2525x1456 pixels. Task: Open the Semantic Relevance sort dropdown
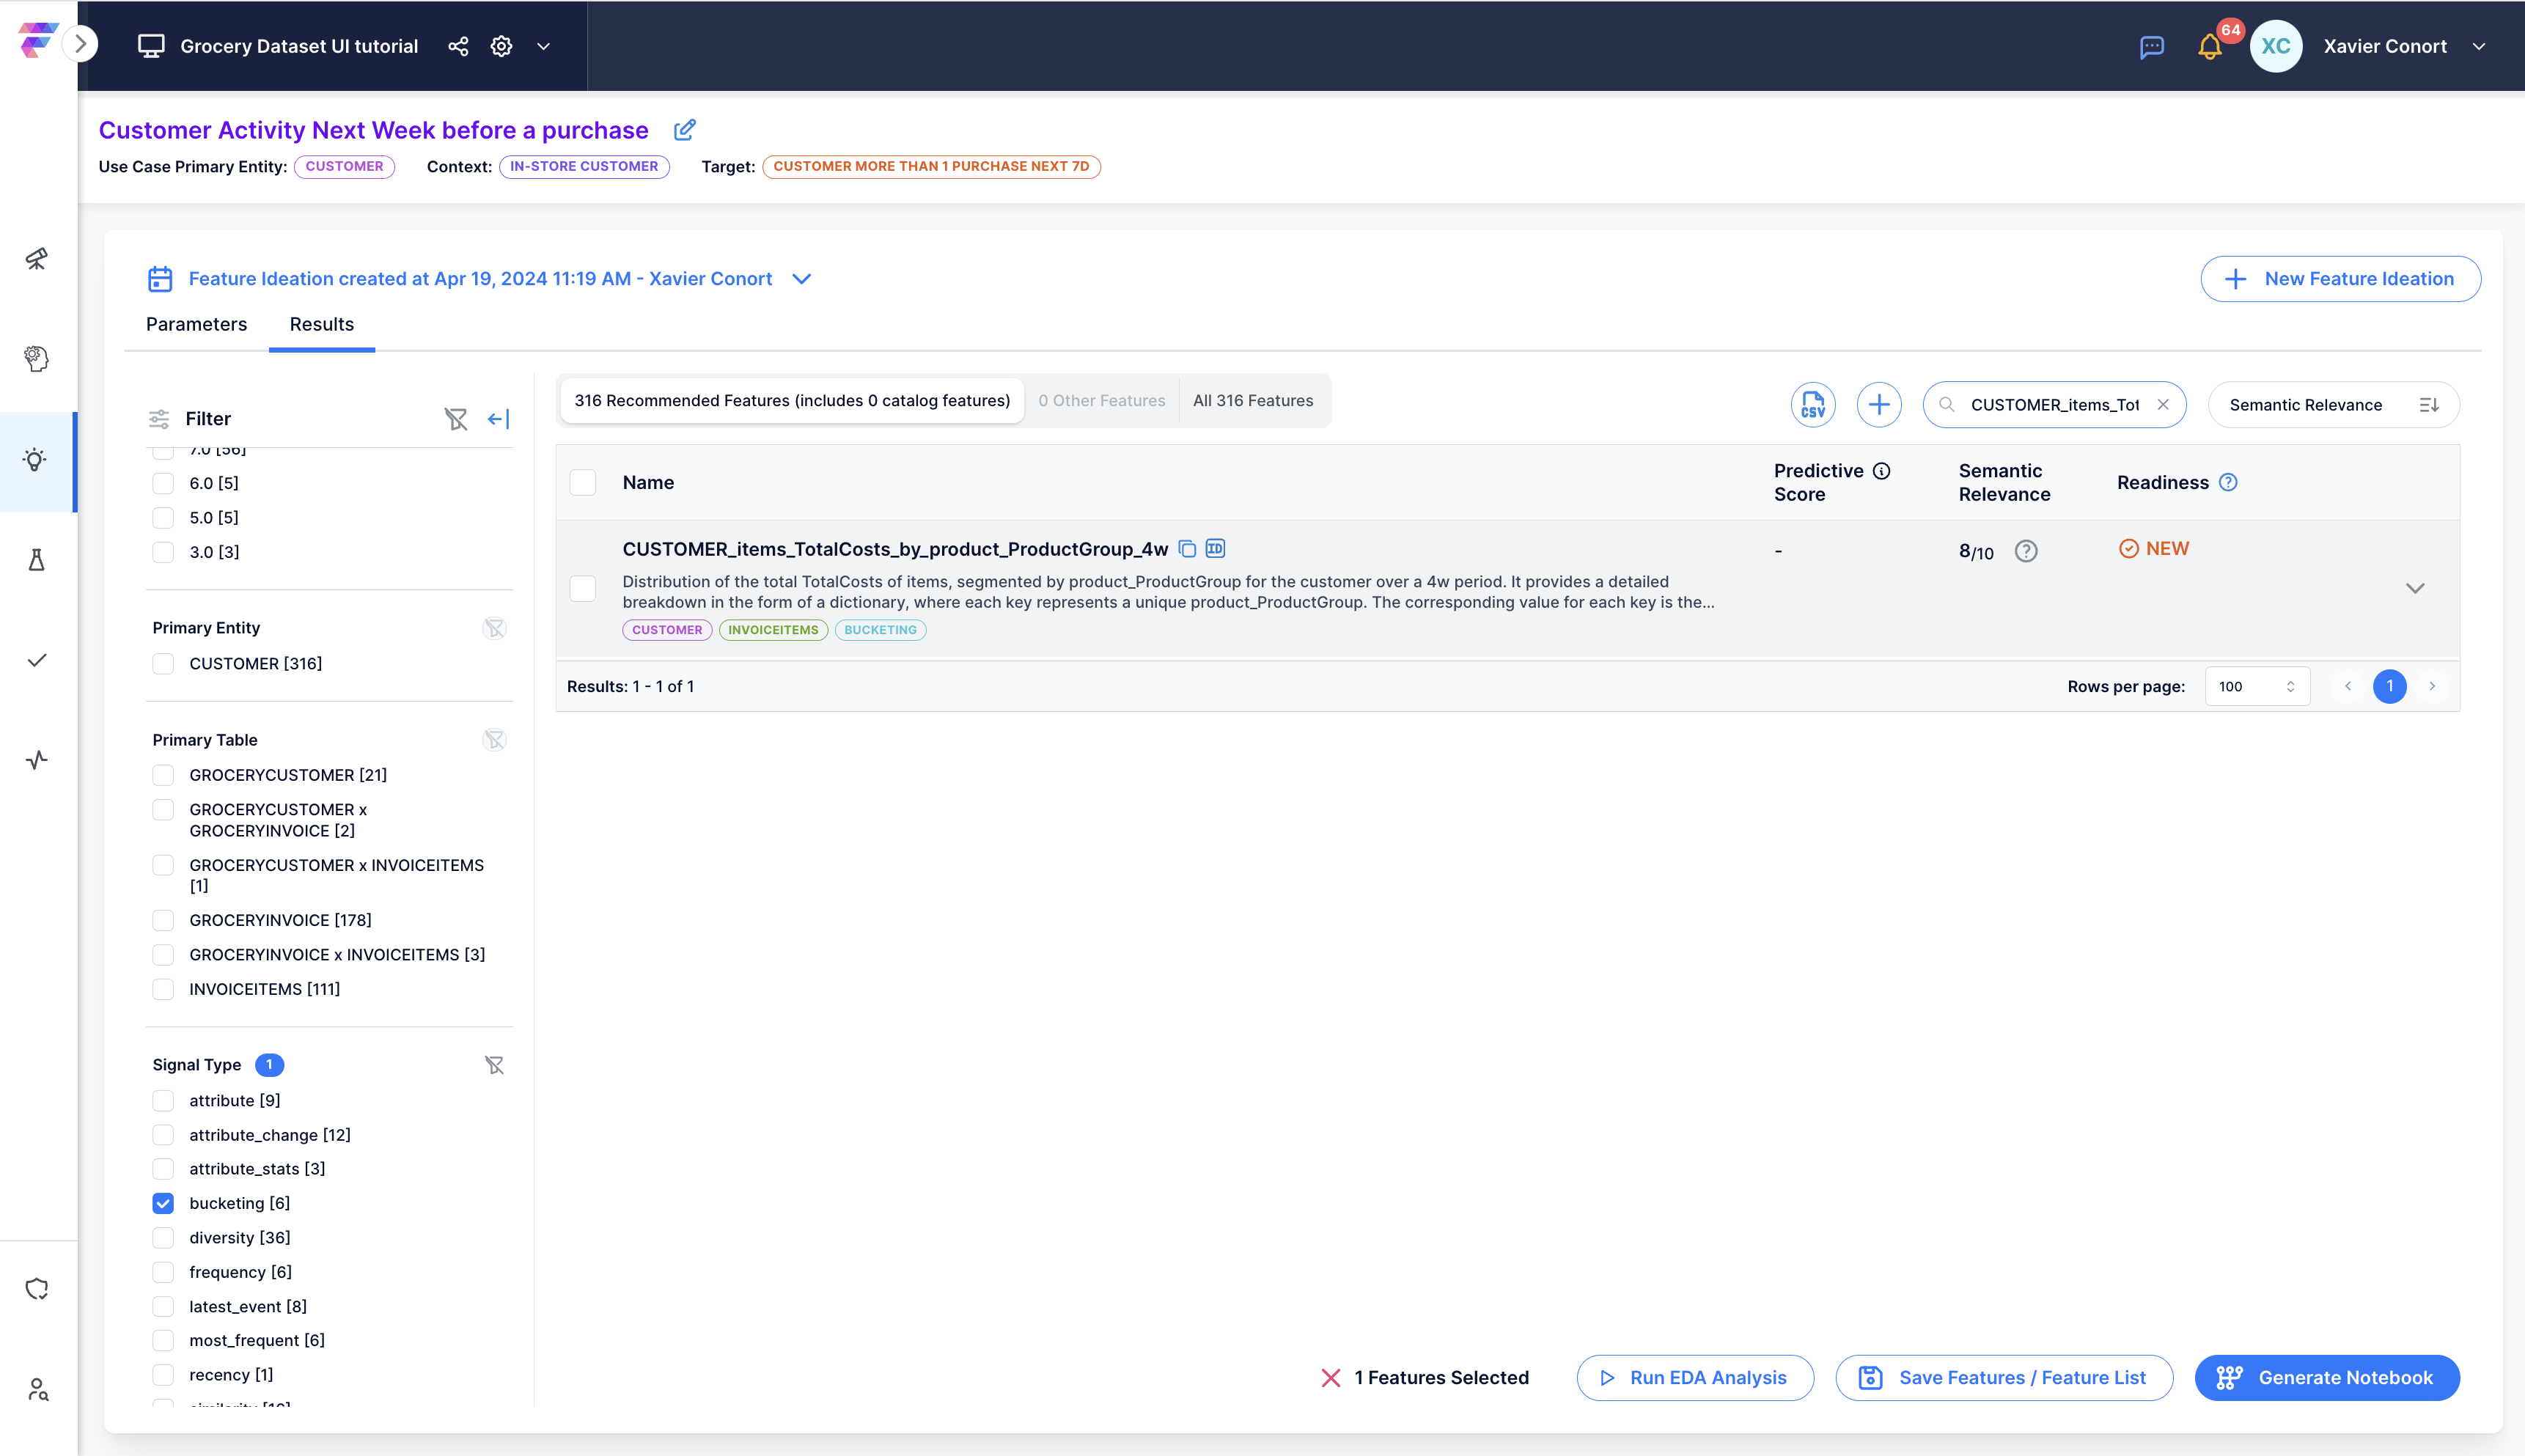click(x=2333, y=405)
